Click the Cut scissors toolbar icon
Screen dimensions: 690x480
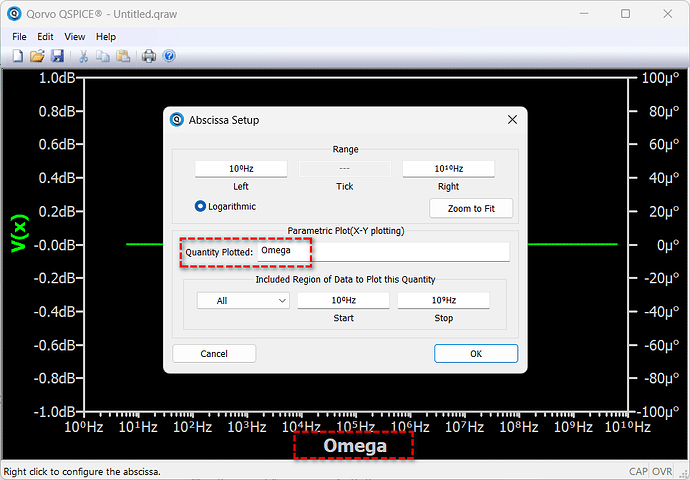(x=84, y=56)
